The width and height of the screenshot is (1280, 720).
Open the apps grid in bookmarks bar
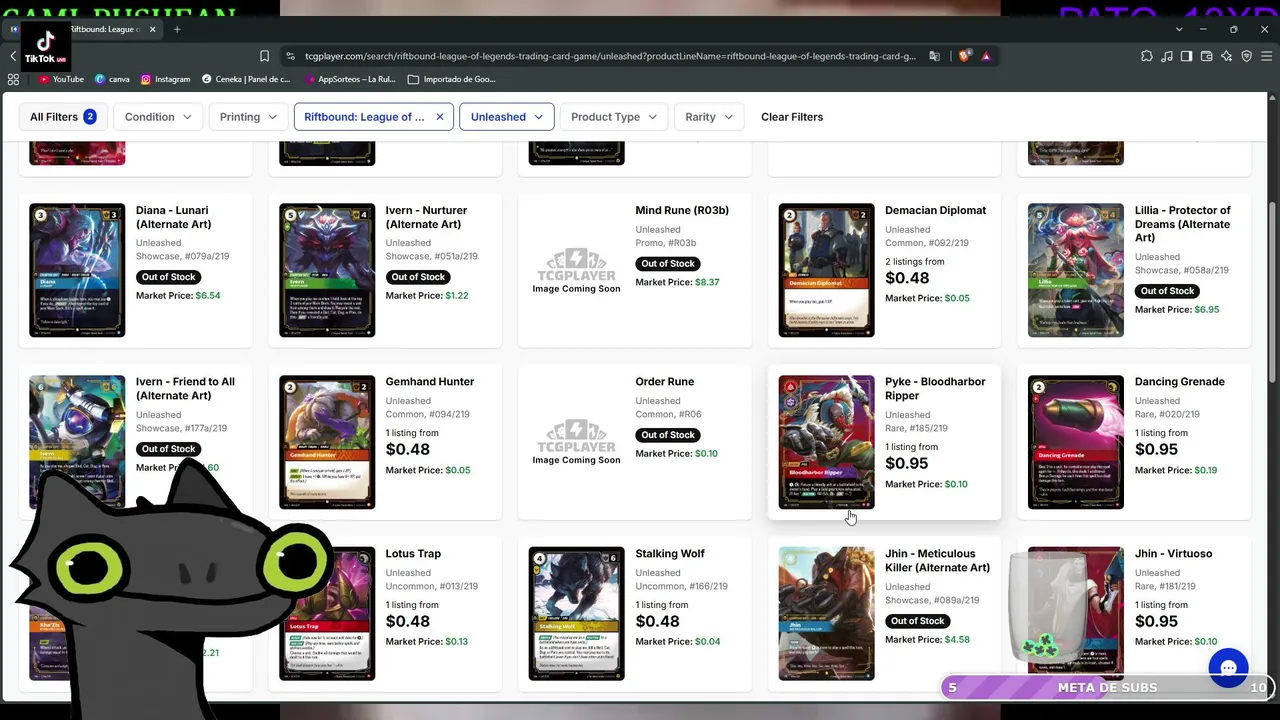[x=13, y=79]
